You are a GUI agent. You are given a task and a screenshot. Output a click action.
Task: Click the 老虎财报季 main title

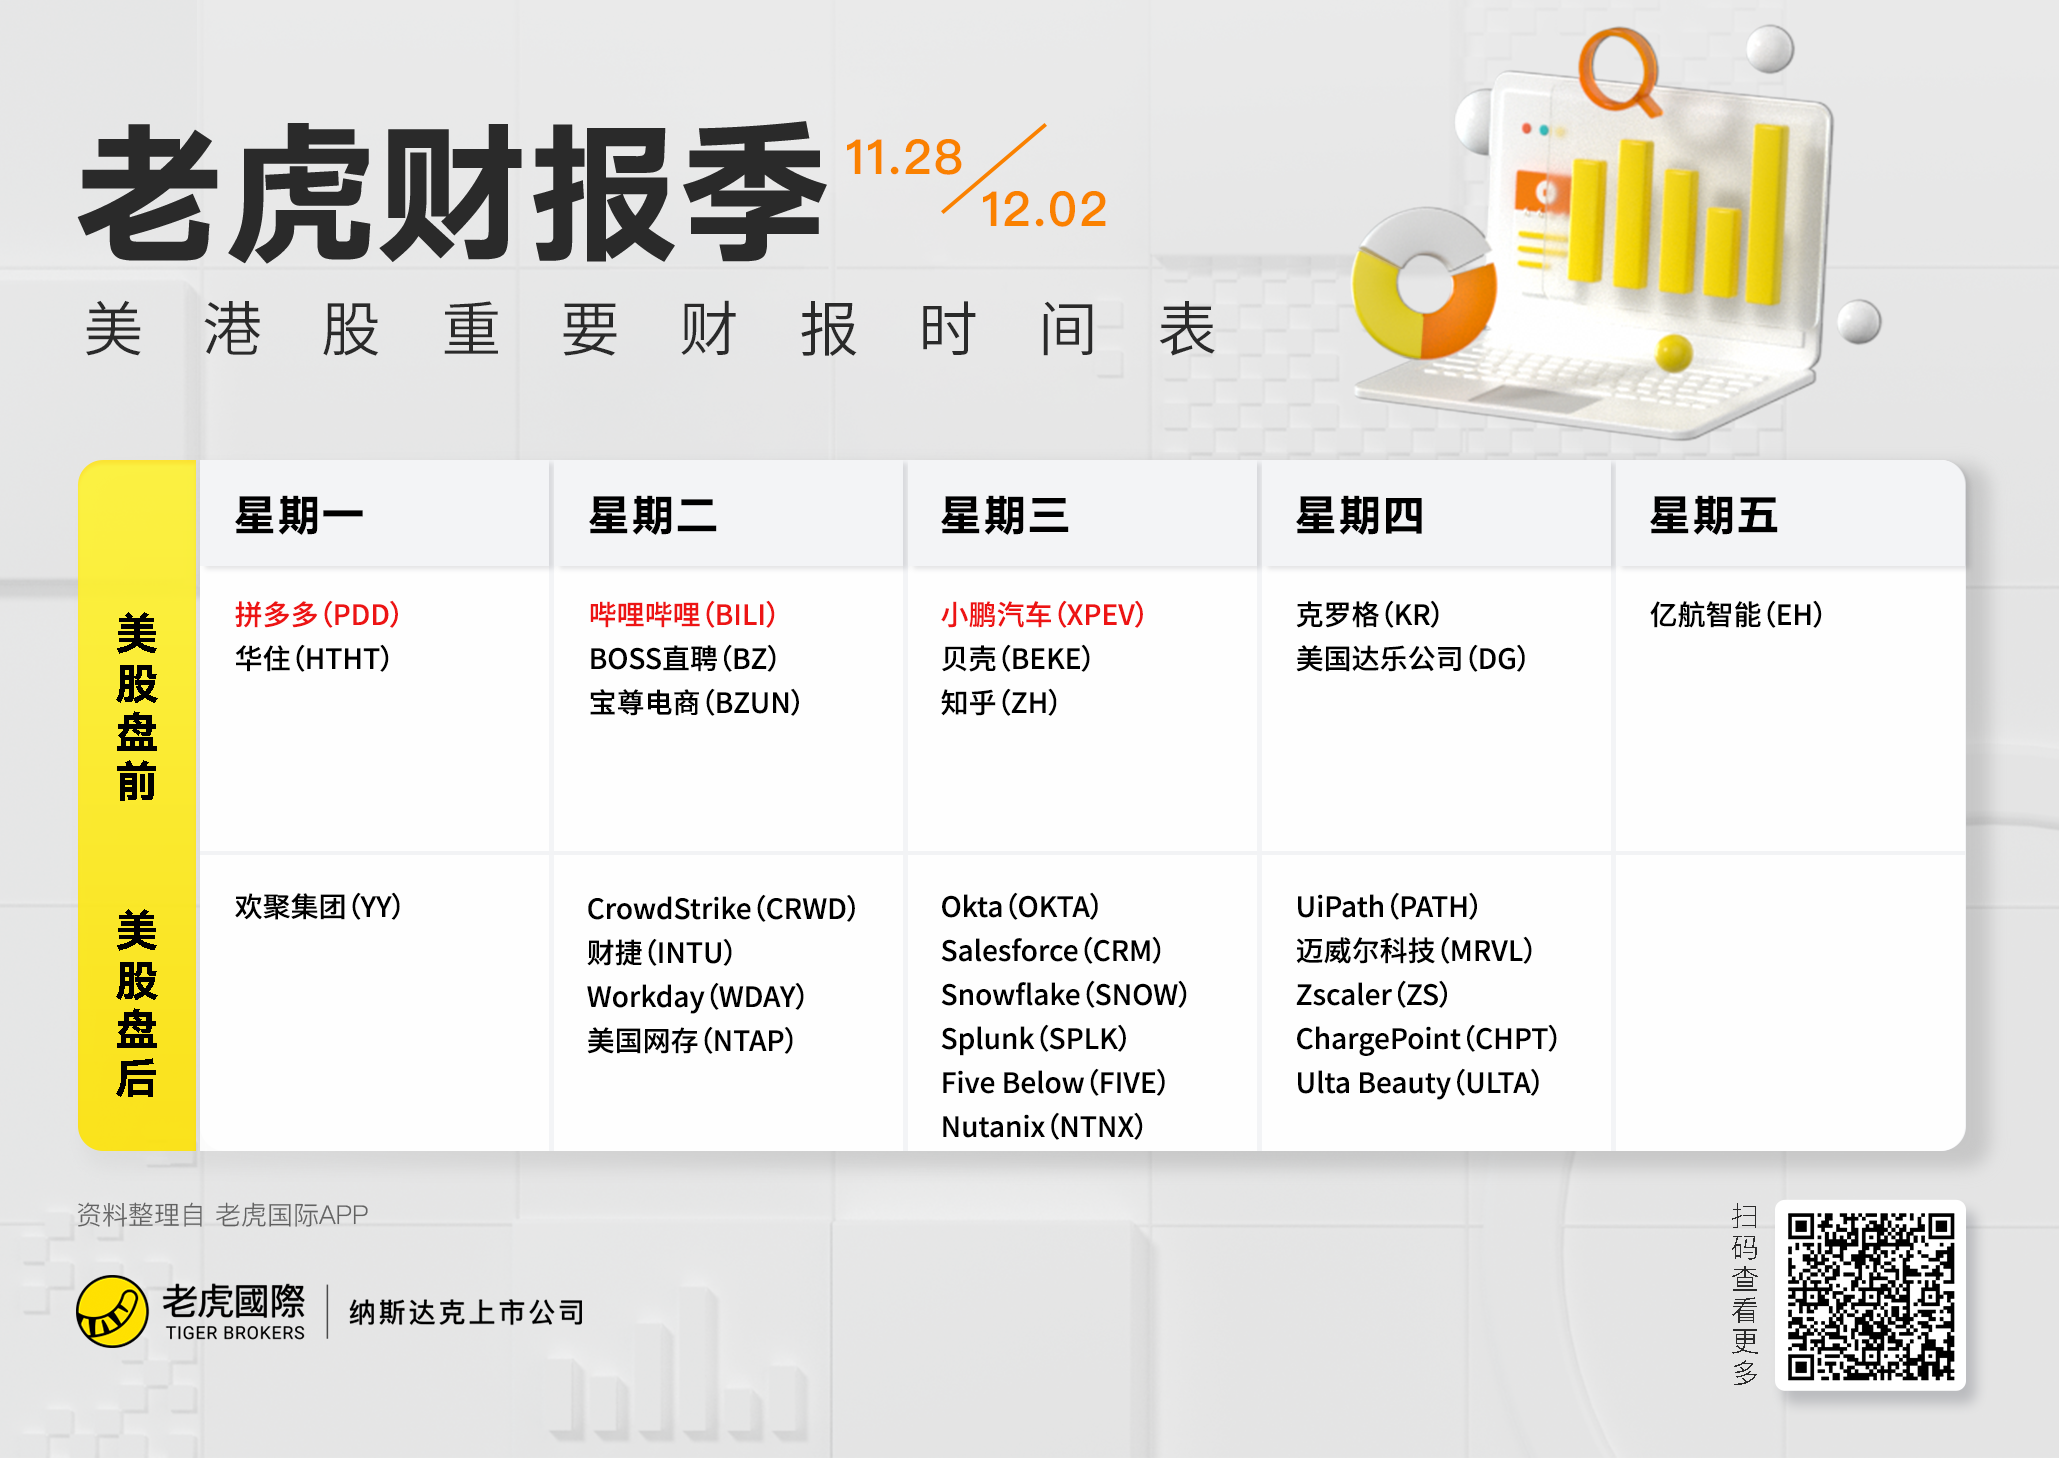click(453, 194)
